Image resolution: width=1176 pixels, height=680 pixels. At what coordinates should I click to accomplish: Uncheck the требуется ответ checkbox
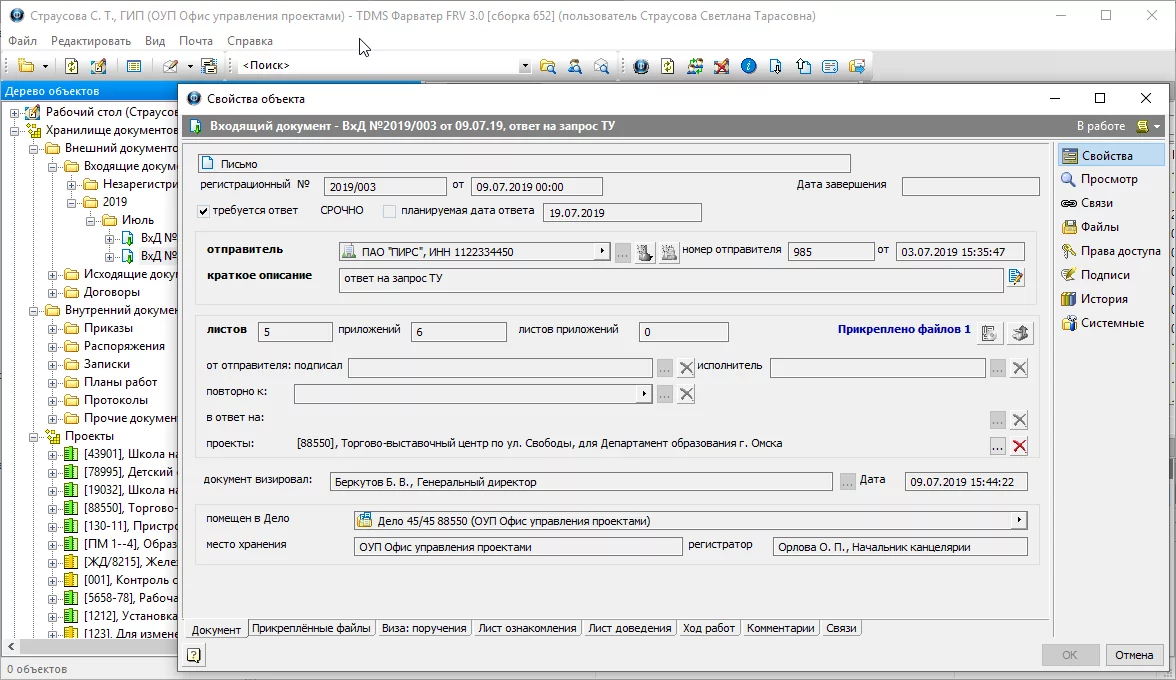[x=204, y=211]
